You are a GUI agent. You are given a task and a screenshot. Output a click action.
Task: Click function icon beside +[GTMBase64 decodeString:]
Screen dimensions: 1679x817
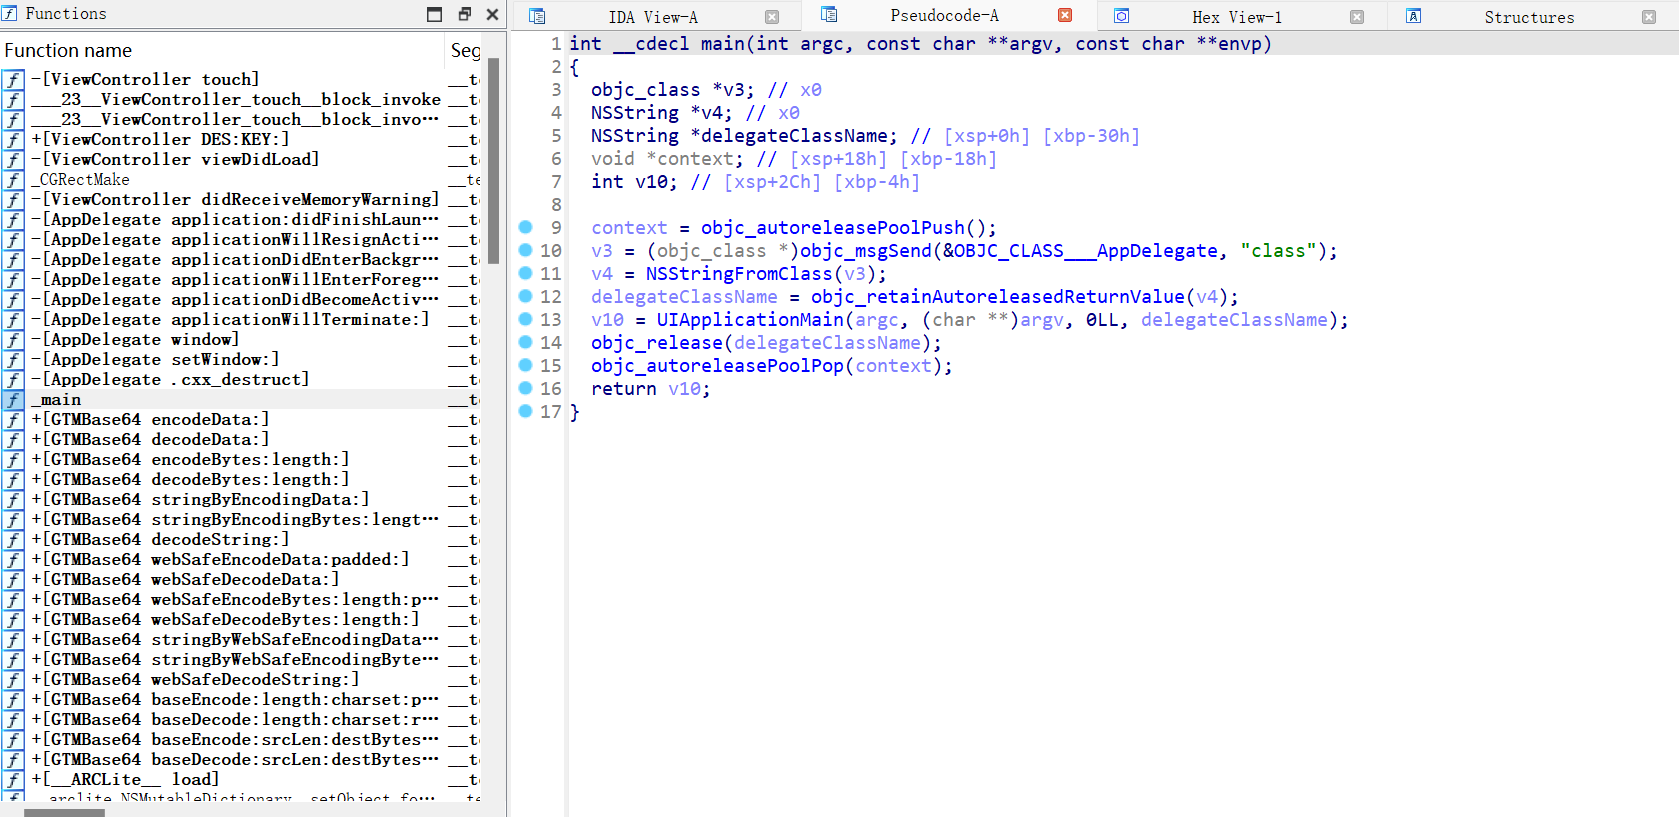click(x=12, y=539)
